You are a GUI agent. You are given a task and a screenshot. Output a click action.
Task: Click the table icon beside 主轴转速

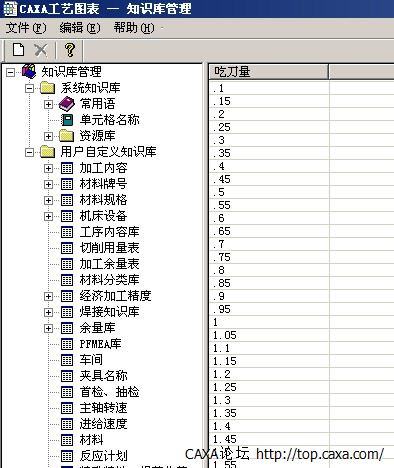pyautogui.click(x=67, y=408)
